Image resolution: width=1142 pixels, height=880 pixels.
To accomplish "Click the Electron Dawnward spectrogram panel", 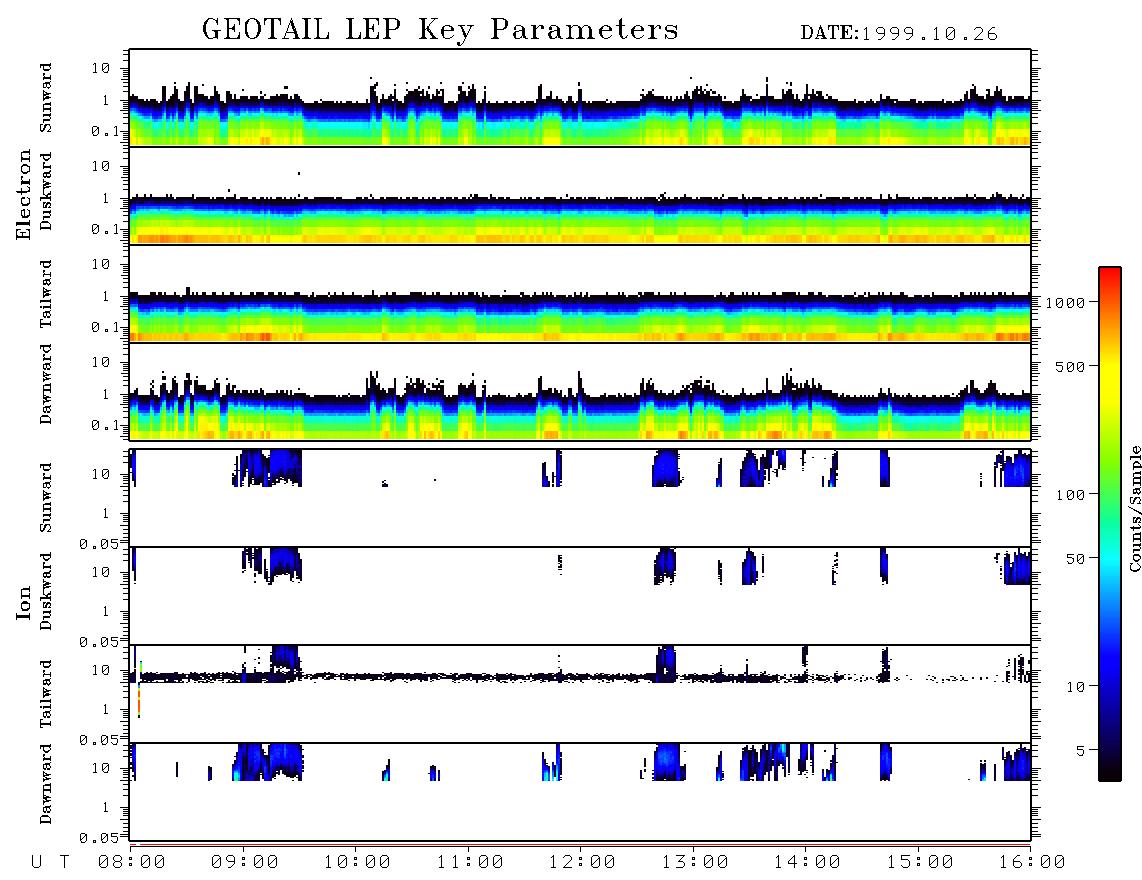I will 580,391.
